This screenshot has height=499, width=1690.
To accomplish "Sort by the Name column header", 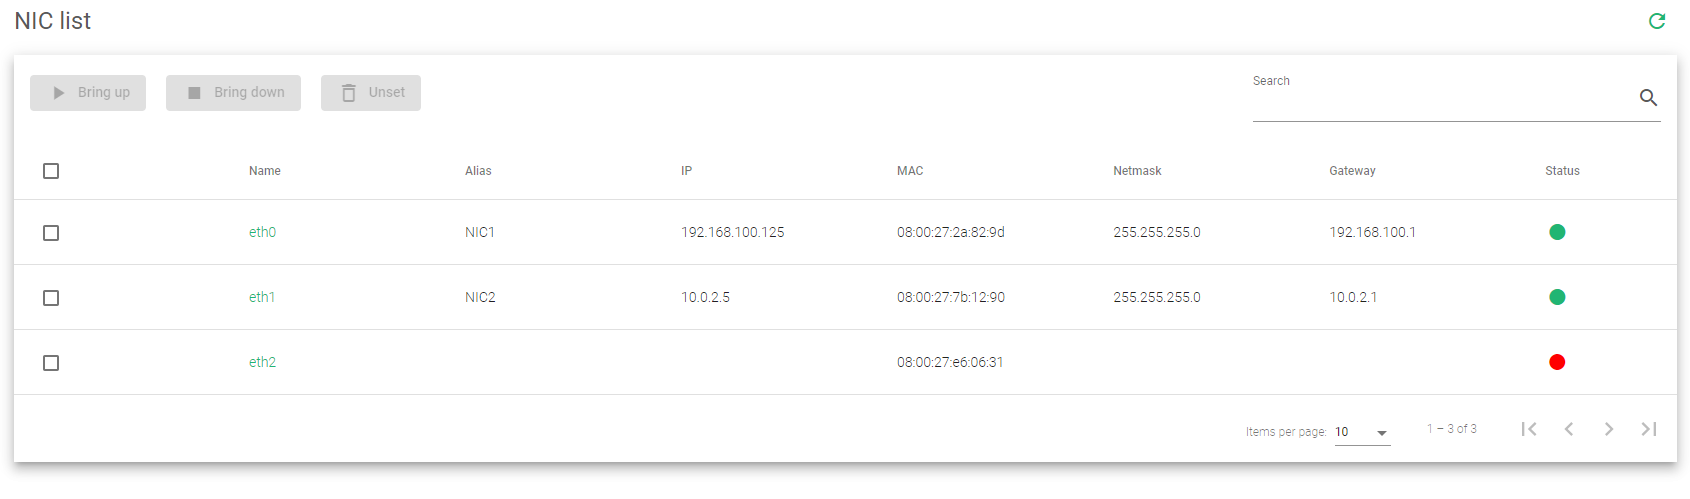I will [265, 171].
